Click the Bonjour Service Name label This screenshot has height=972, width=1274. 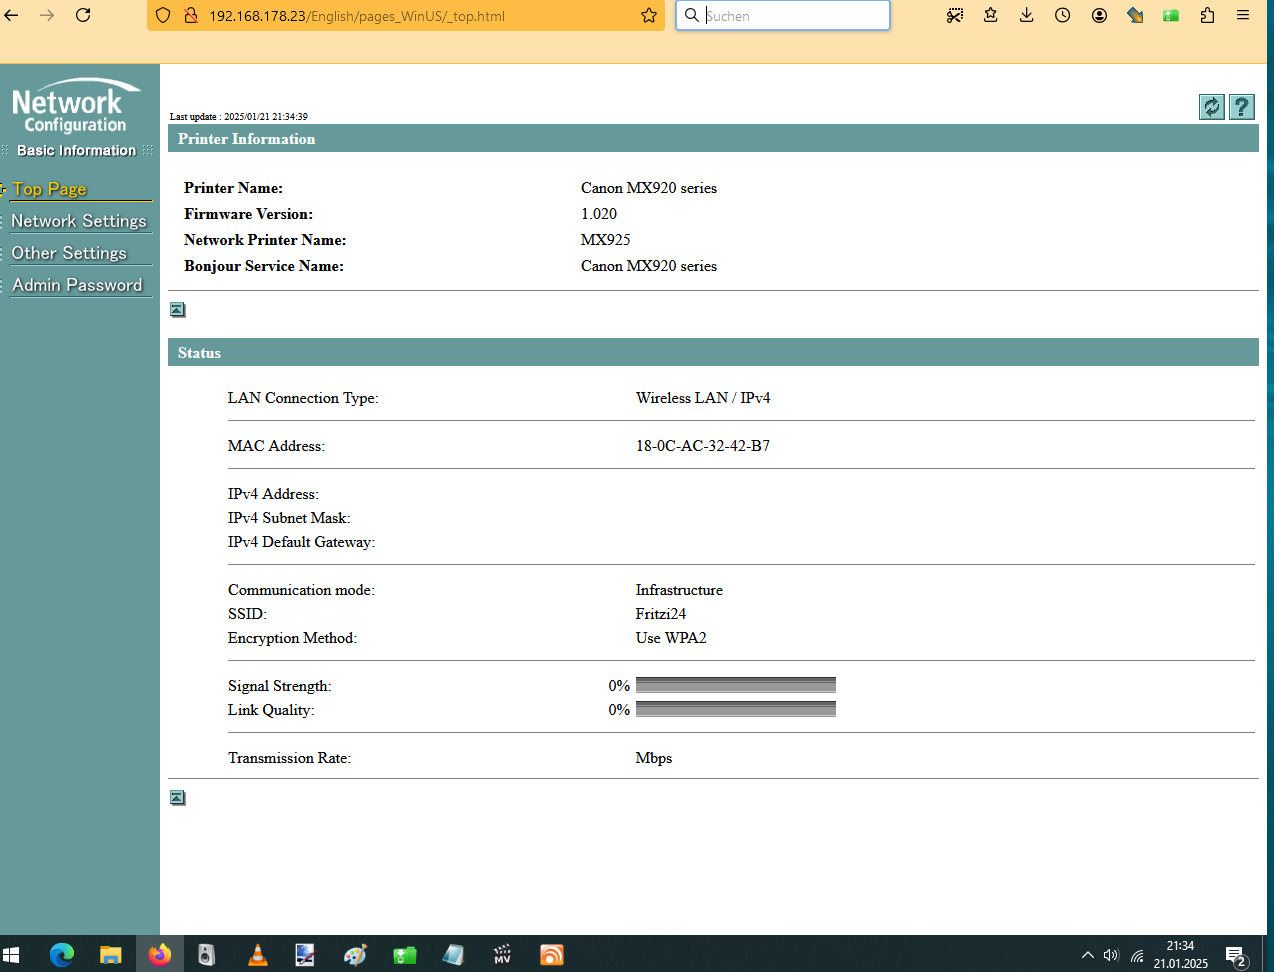(264, 266)
